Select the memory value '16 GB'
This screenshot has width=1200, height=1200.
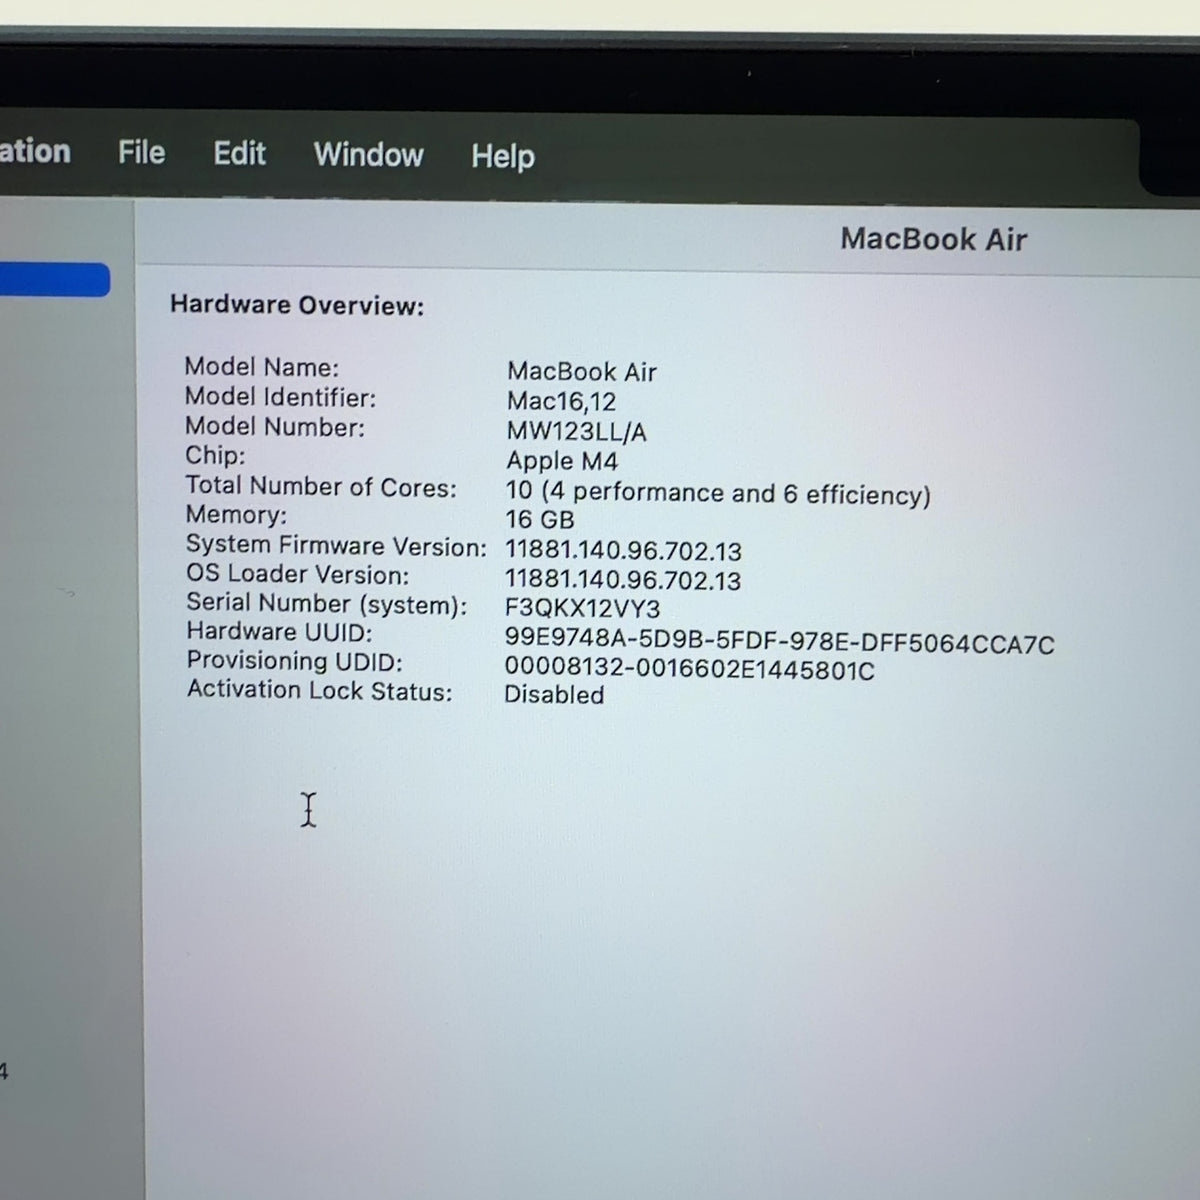tap(540, 520)
